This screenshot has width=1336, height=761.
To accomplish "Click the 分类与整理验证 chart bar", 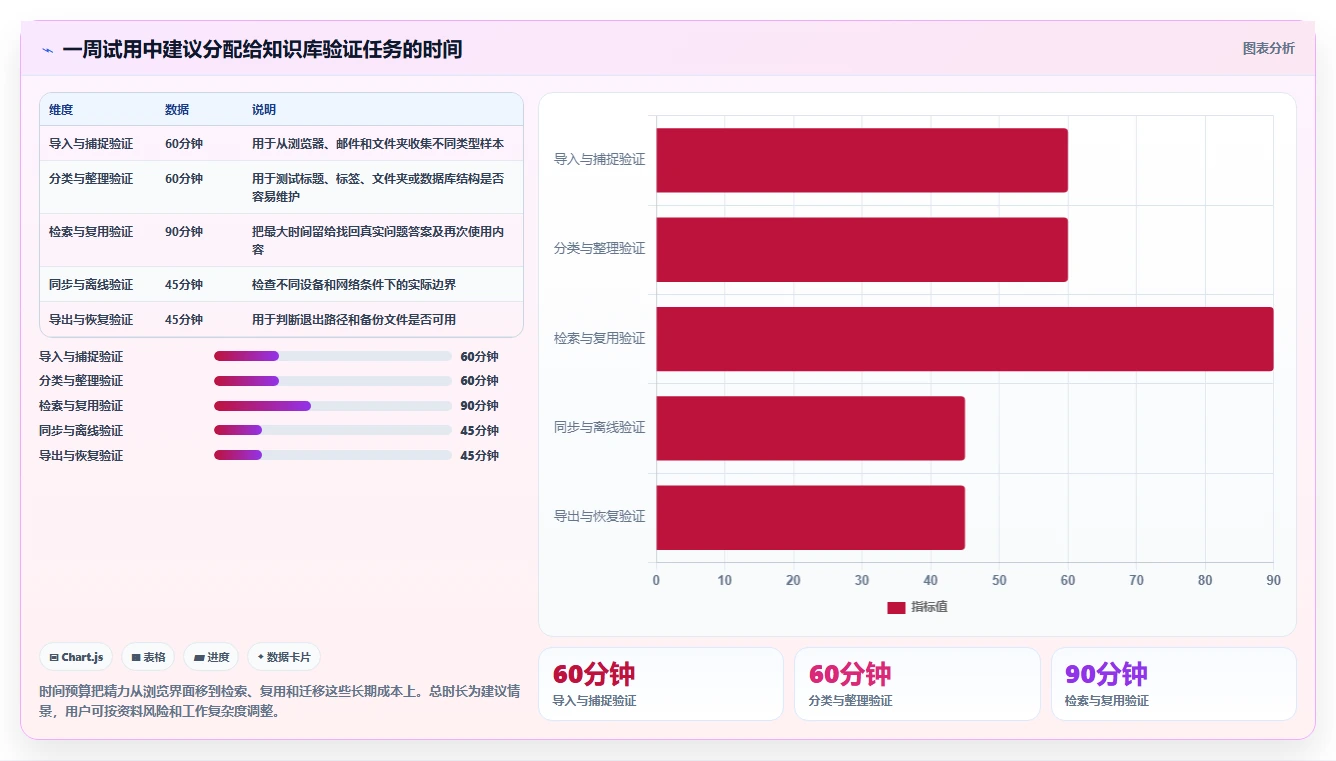I will pyautogui.click(x=862, y=249).
